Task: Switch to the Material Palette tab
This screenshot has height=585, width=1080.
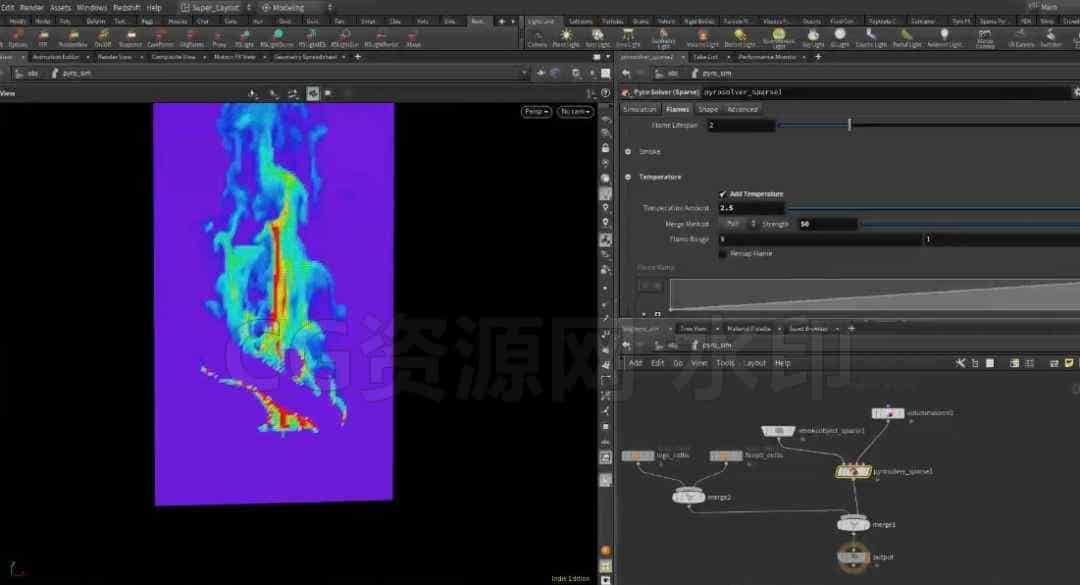Action: [x=748, y=329]
